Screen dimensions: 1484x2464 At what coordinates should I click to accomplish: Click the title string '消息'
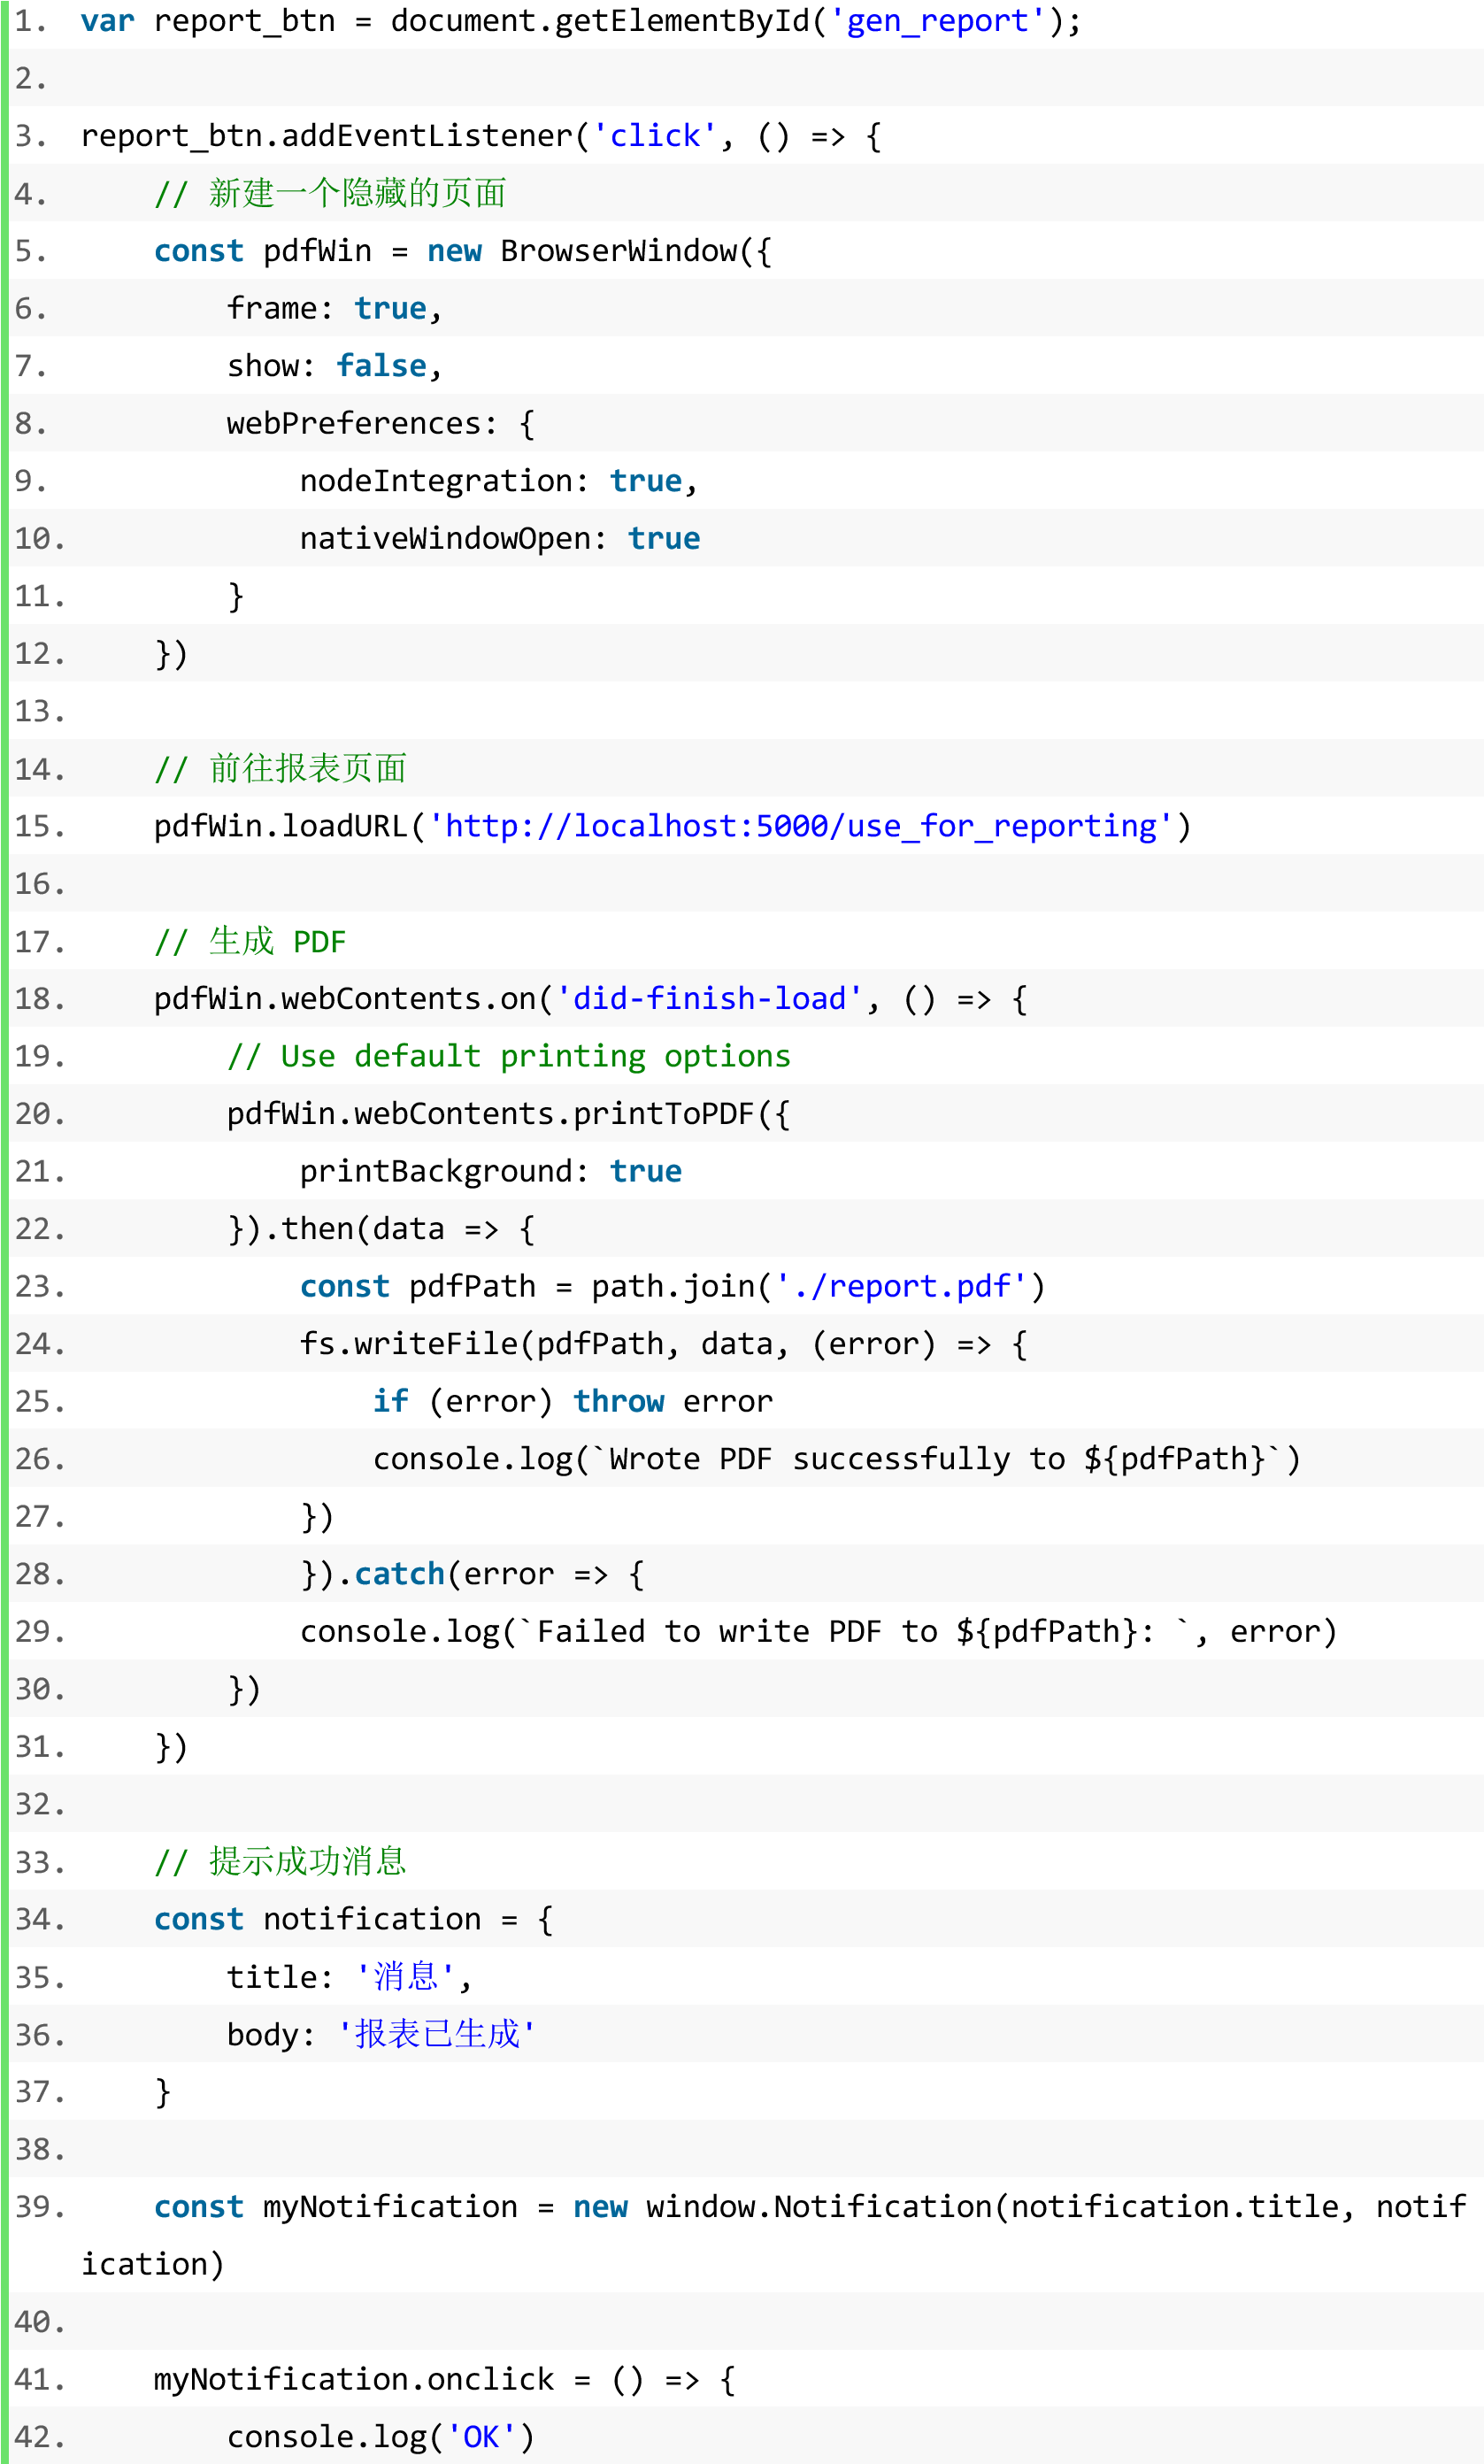pyautogui.click(x=405, y=1977)
